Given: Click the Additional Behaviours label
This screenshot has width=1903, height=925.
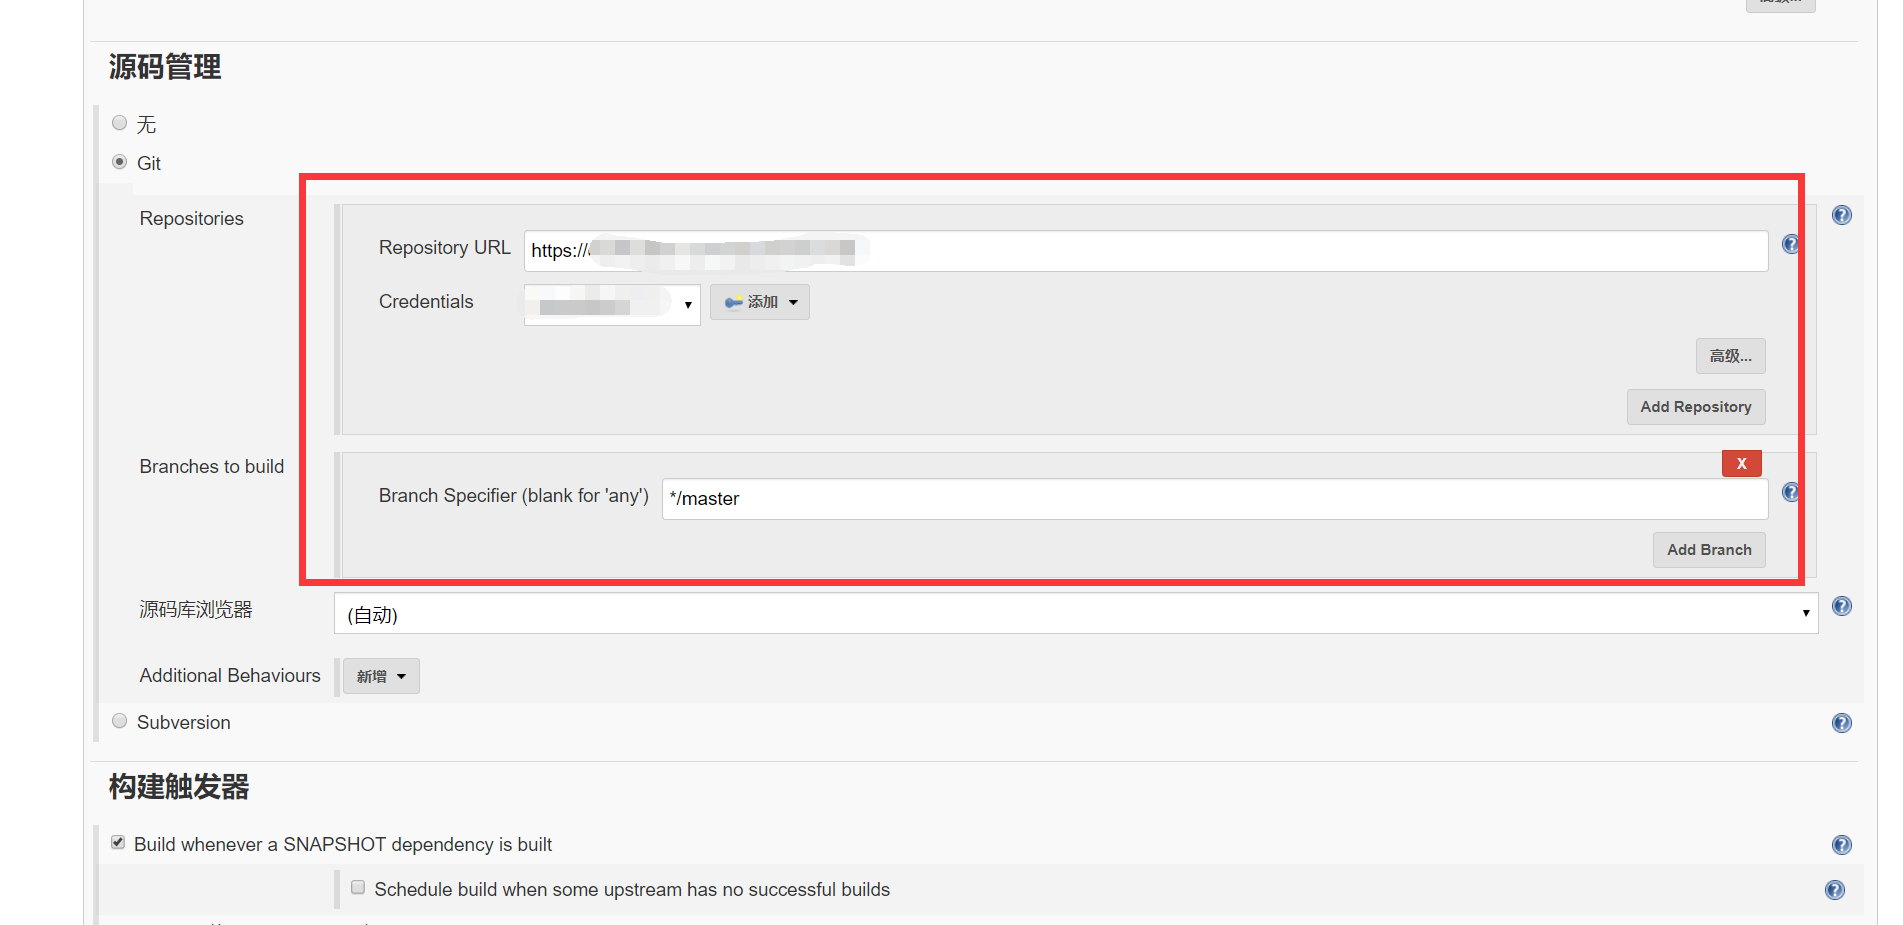Looking at the screenshot, I should 230,675.
